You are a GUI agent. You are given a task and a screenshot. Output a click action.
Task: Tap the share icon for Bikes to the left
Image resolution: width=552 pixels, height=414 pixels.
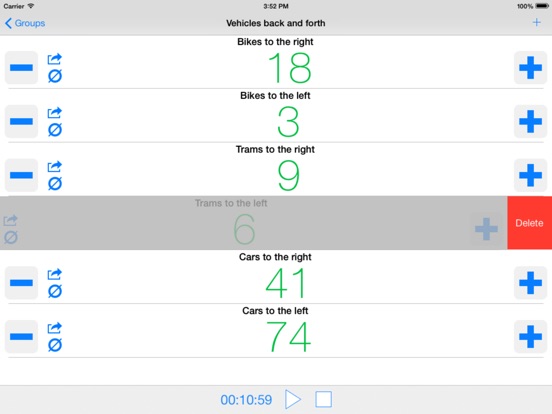tap(55, 113)
